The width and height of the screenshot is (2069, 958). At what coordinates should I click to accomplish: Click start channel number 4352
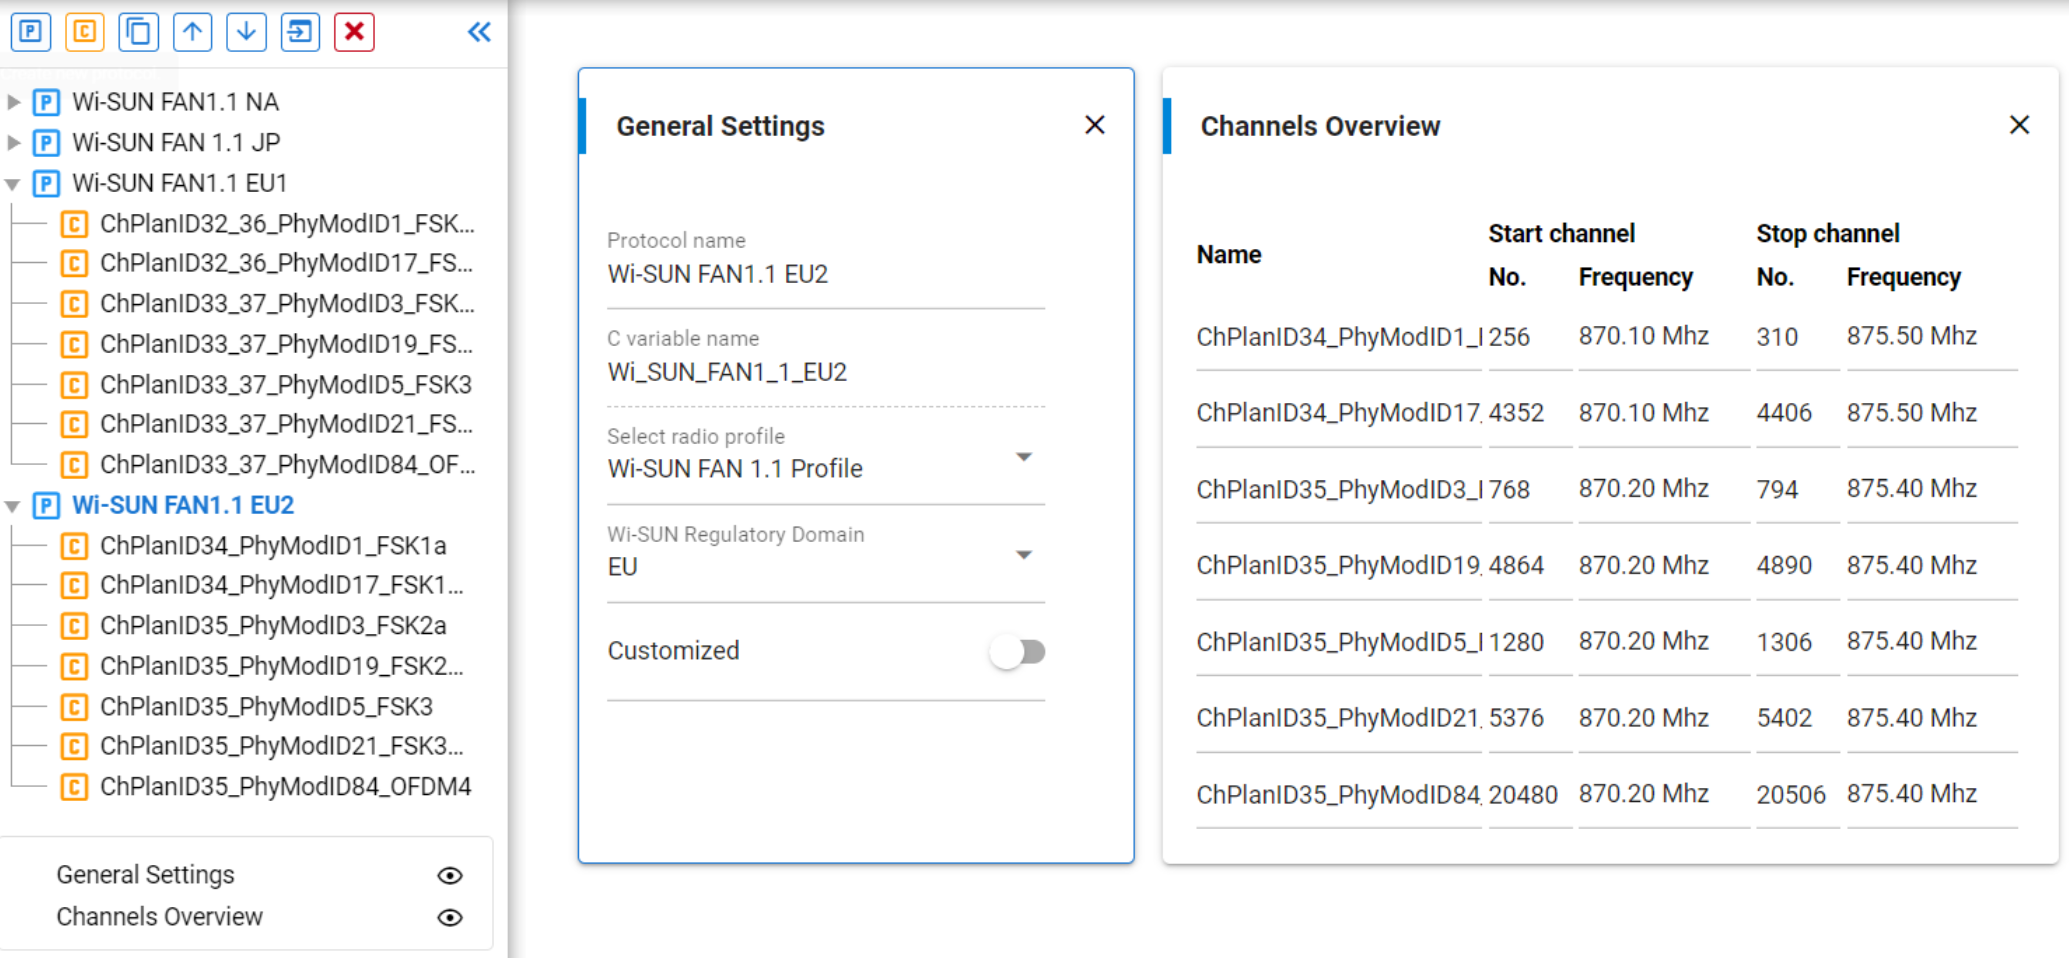point(1516,413)
